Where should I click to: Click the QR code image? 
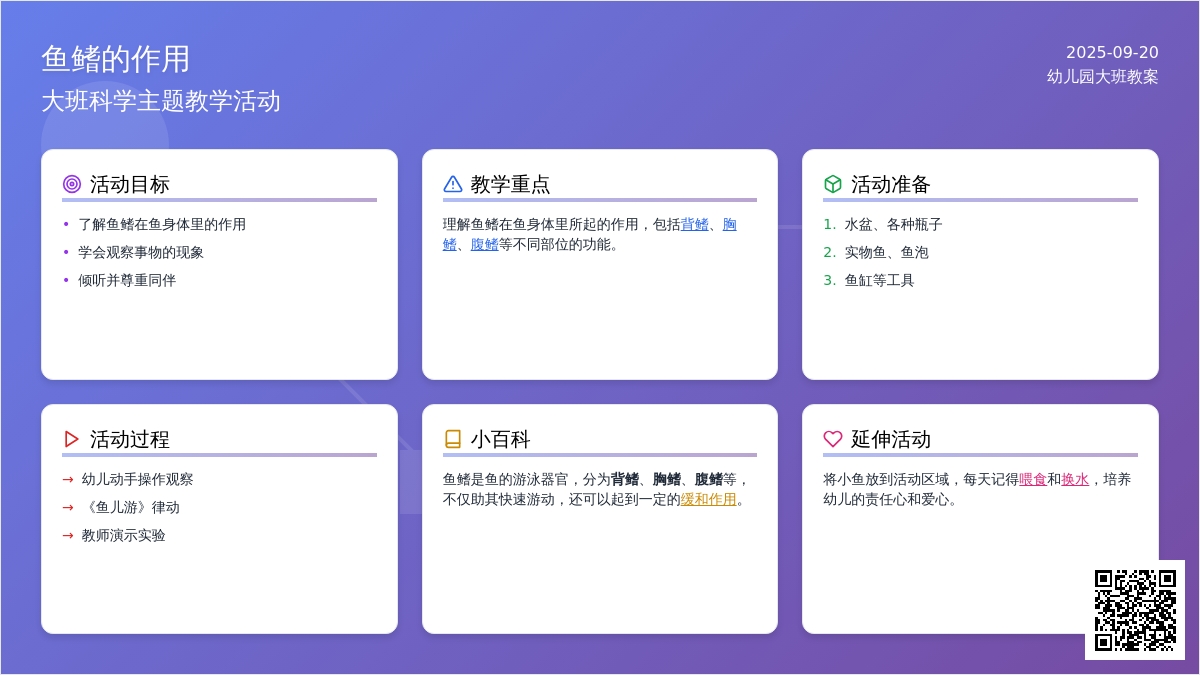pos(1134,610)
